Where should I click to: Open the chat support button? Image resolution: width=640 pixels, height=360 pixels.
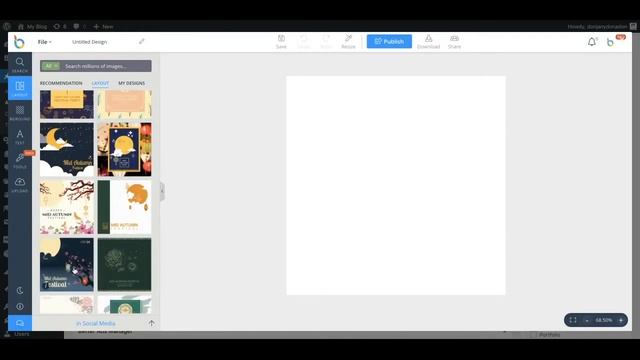(20, 323)
